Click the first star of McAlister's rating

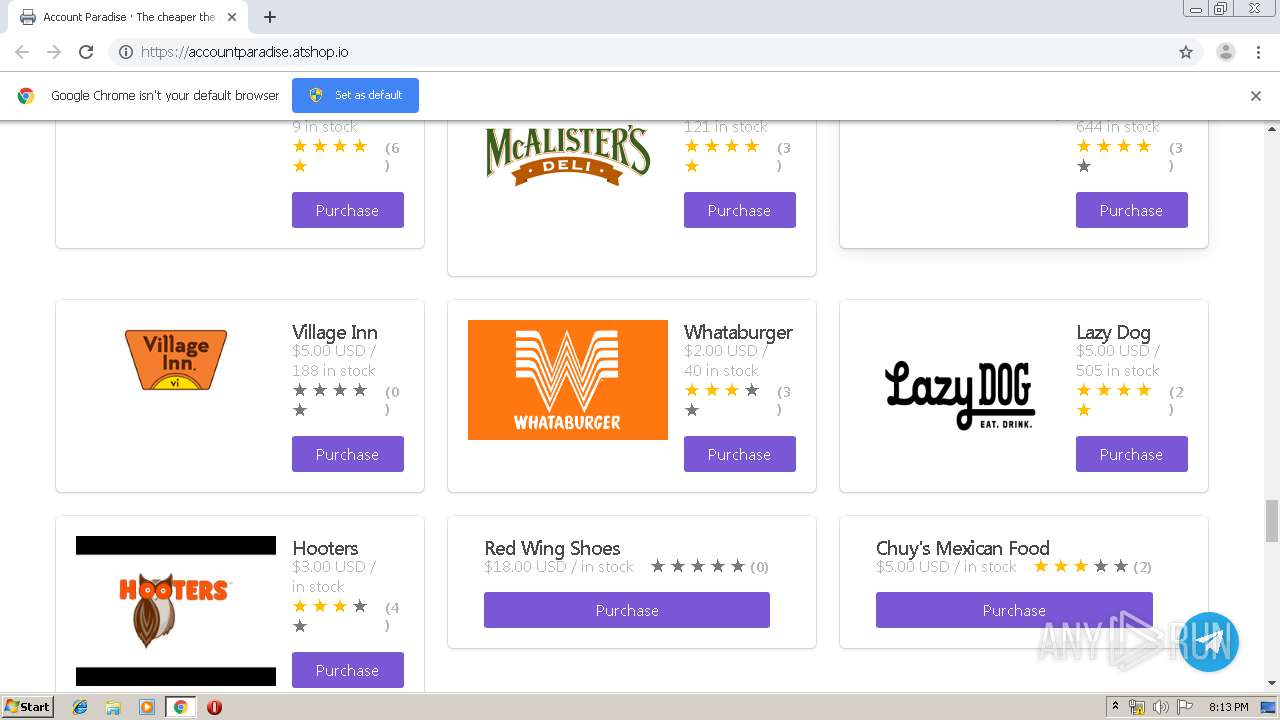[692, 146]
